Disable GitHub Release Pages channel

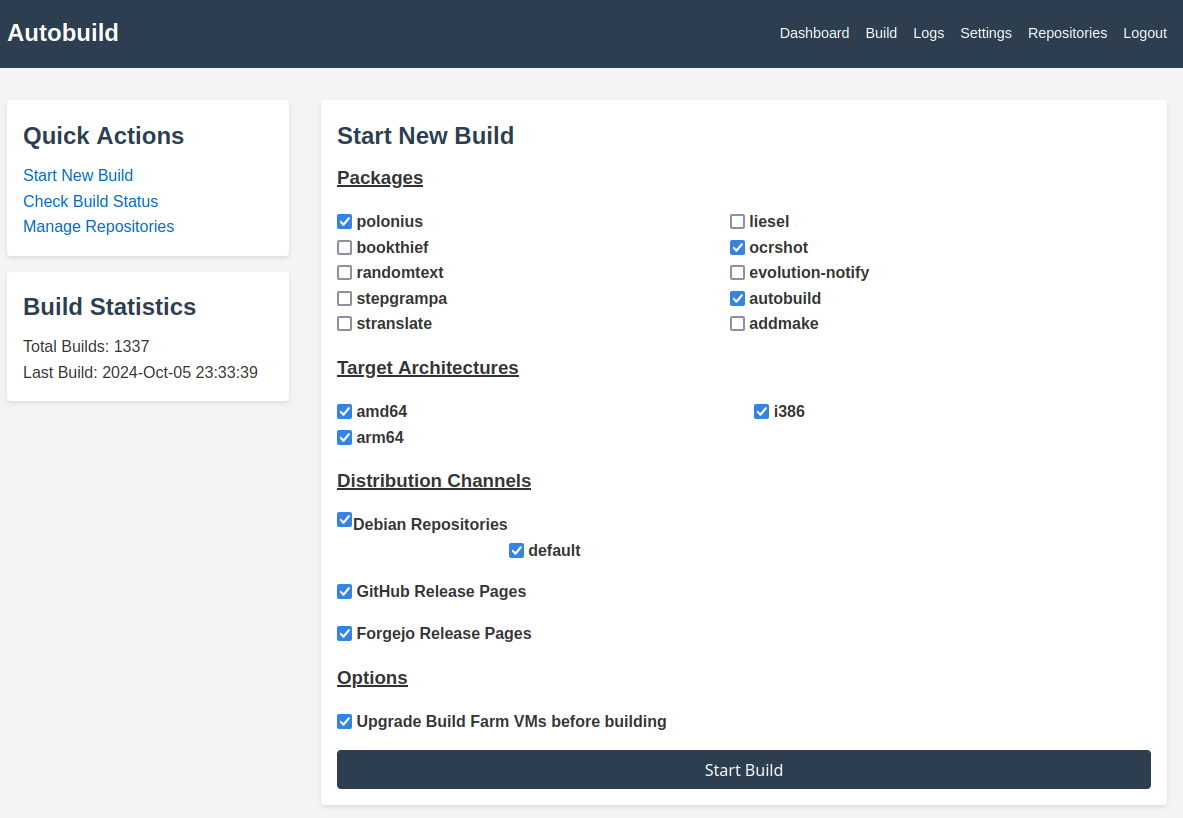pos(344,592)
